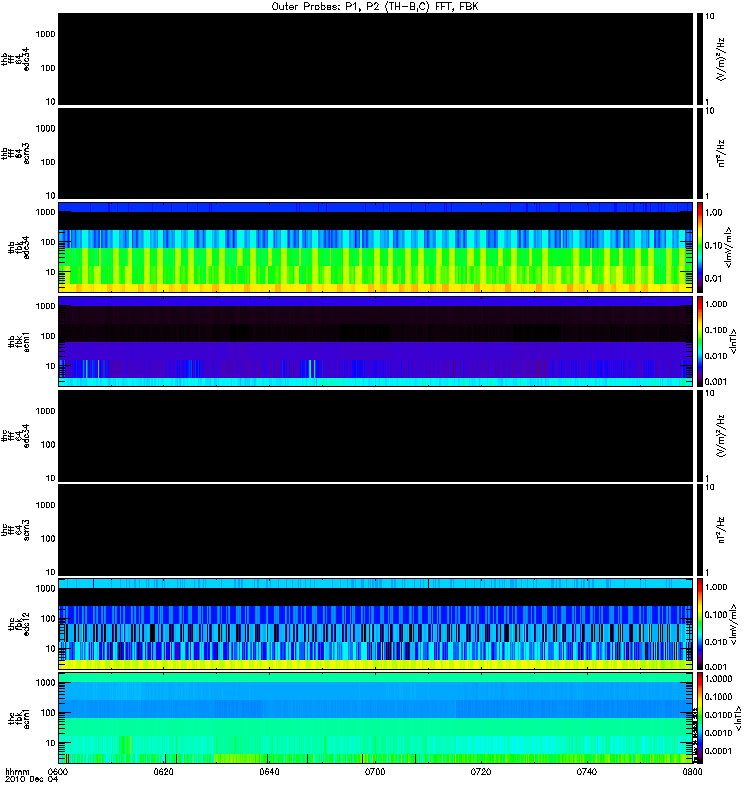The image size is (750, 800).
Task: Click inside the blank thb fff 64 edc34 spectrogram
Action: pos(375,59)
